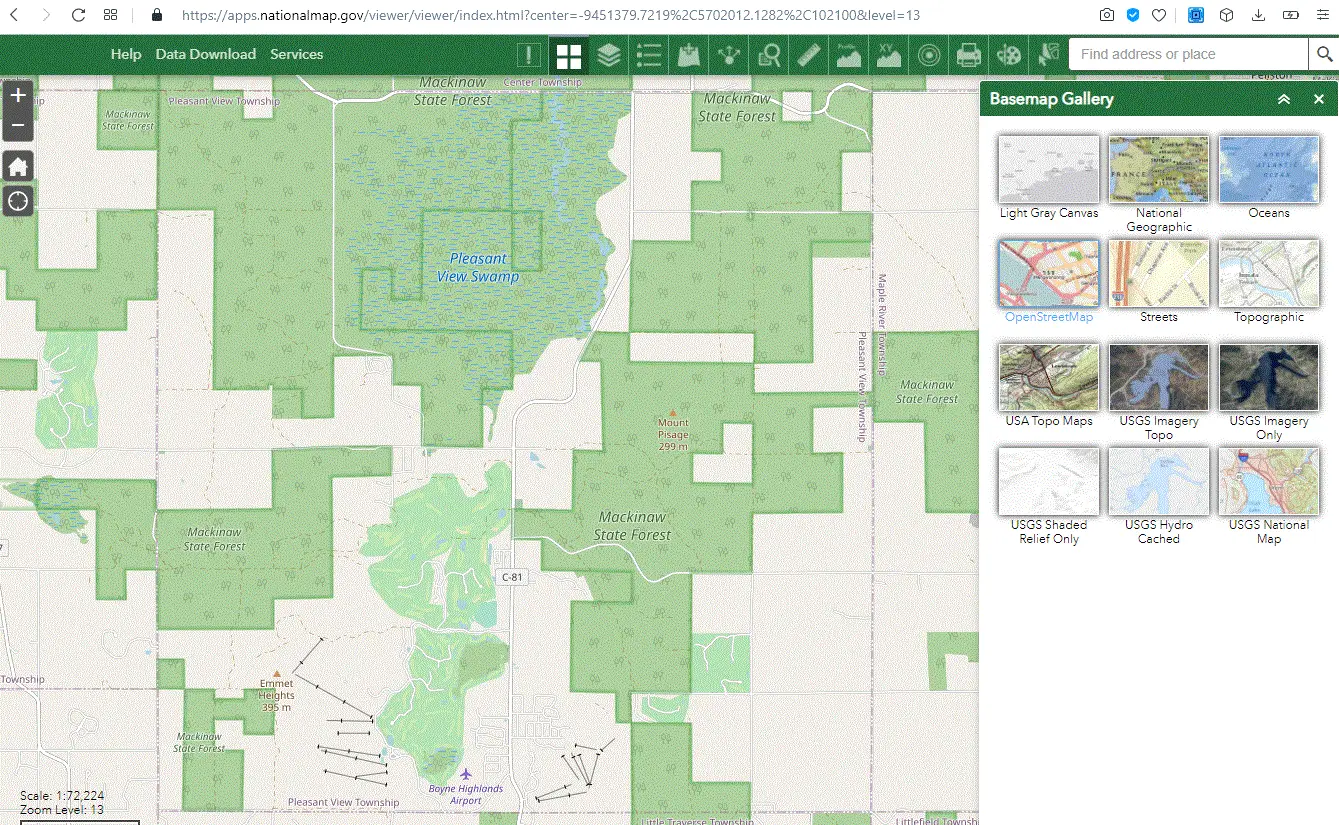Screen dimensions: 1339x825
Task: Select the USGS Imagery Topo basemap
Action: (1158, 378)
